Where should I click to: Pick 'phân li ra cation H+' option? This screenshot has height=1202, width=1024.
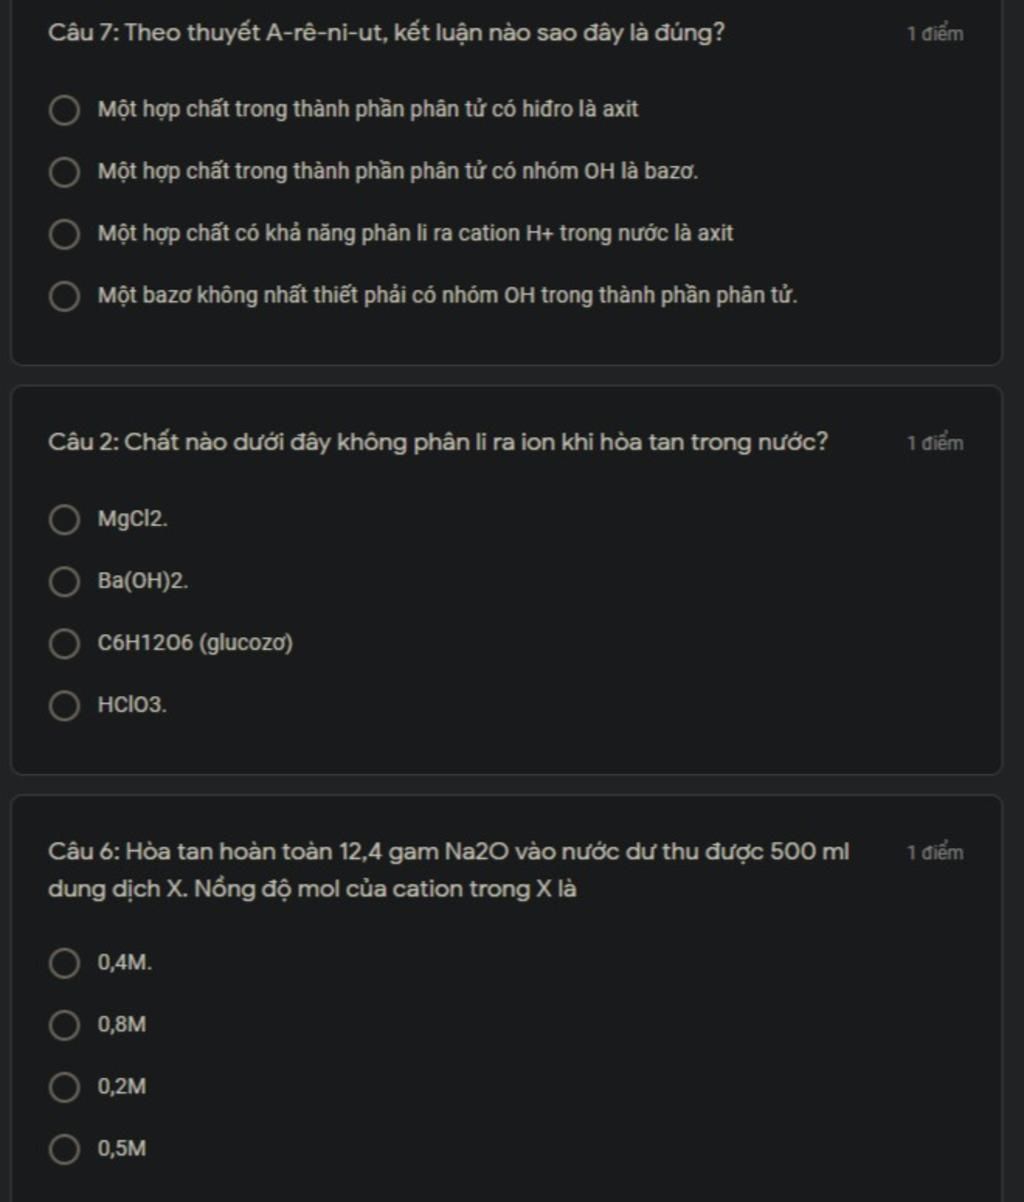64,234
